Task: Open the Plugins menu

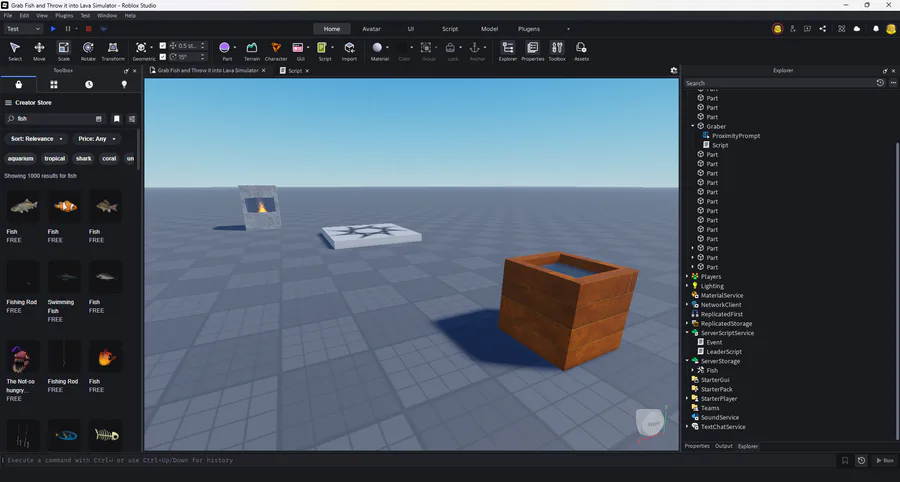Action: click(x=64, y=15)
